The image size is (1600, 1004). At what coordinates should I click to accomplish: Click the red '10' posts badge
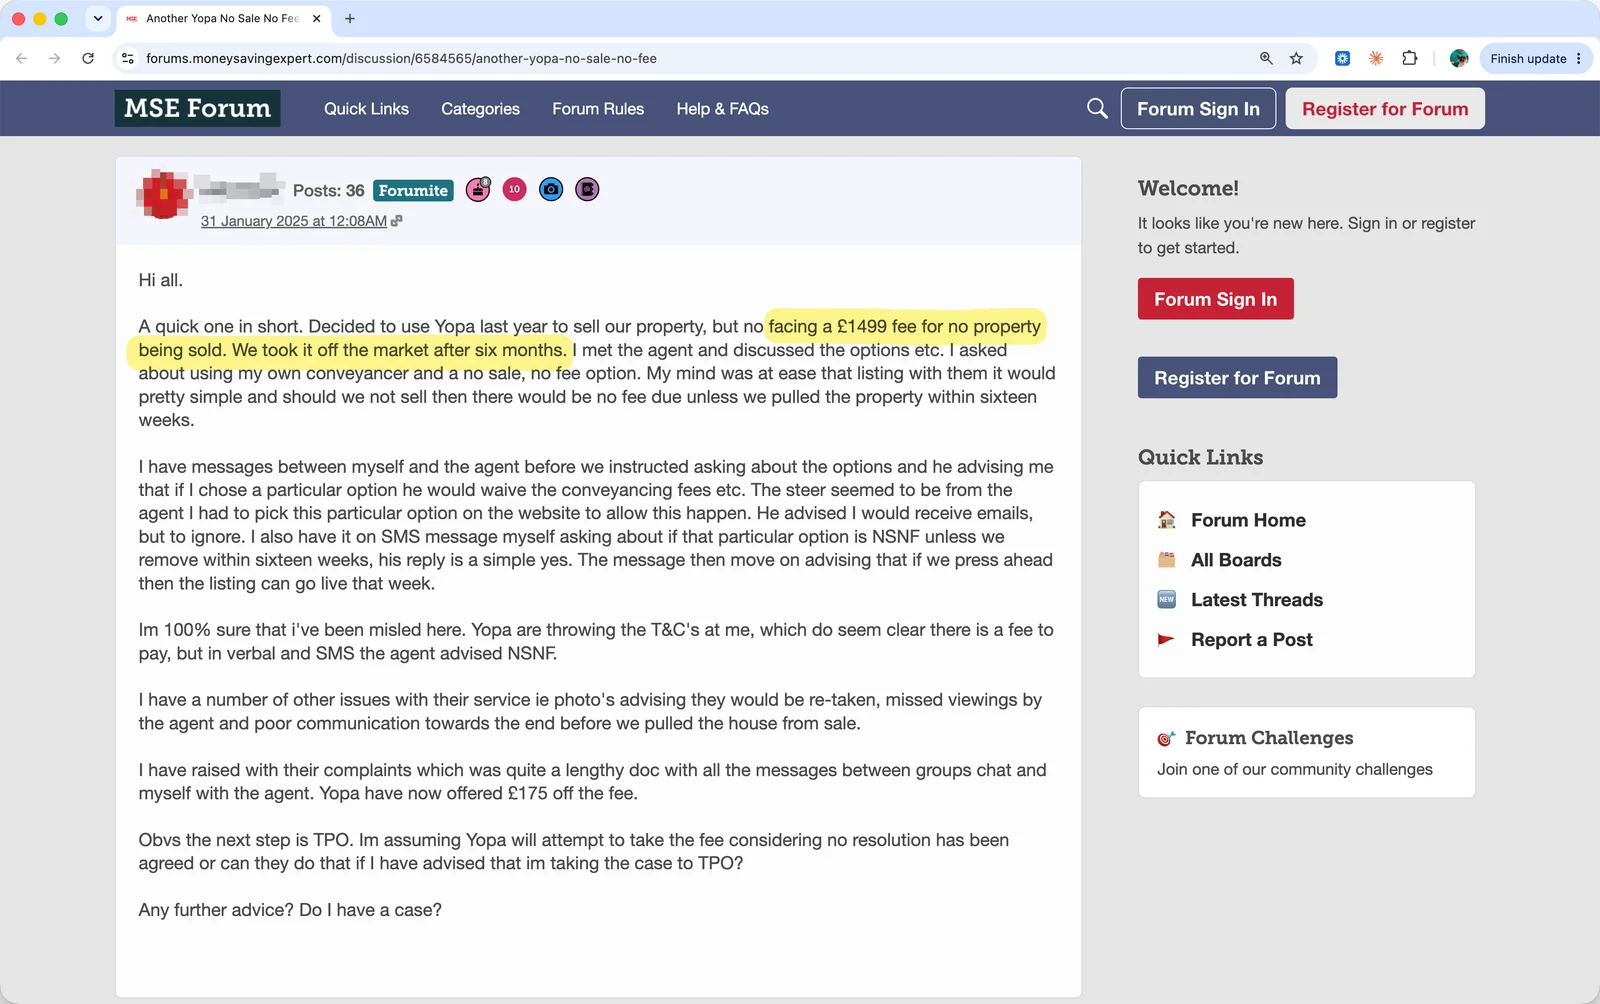coord(514,189)
